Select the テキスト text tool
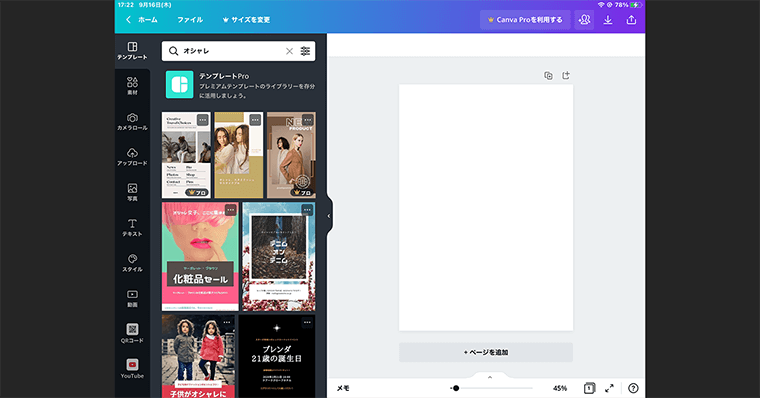The height and width of the screenshot is (398, 760). coord(132,228)
